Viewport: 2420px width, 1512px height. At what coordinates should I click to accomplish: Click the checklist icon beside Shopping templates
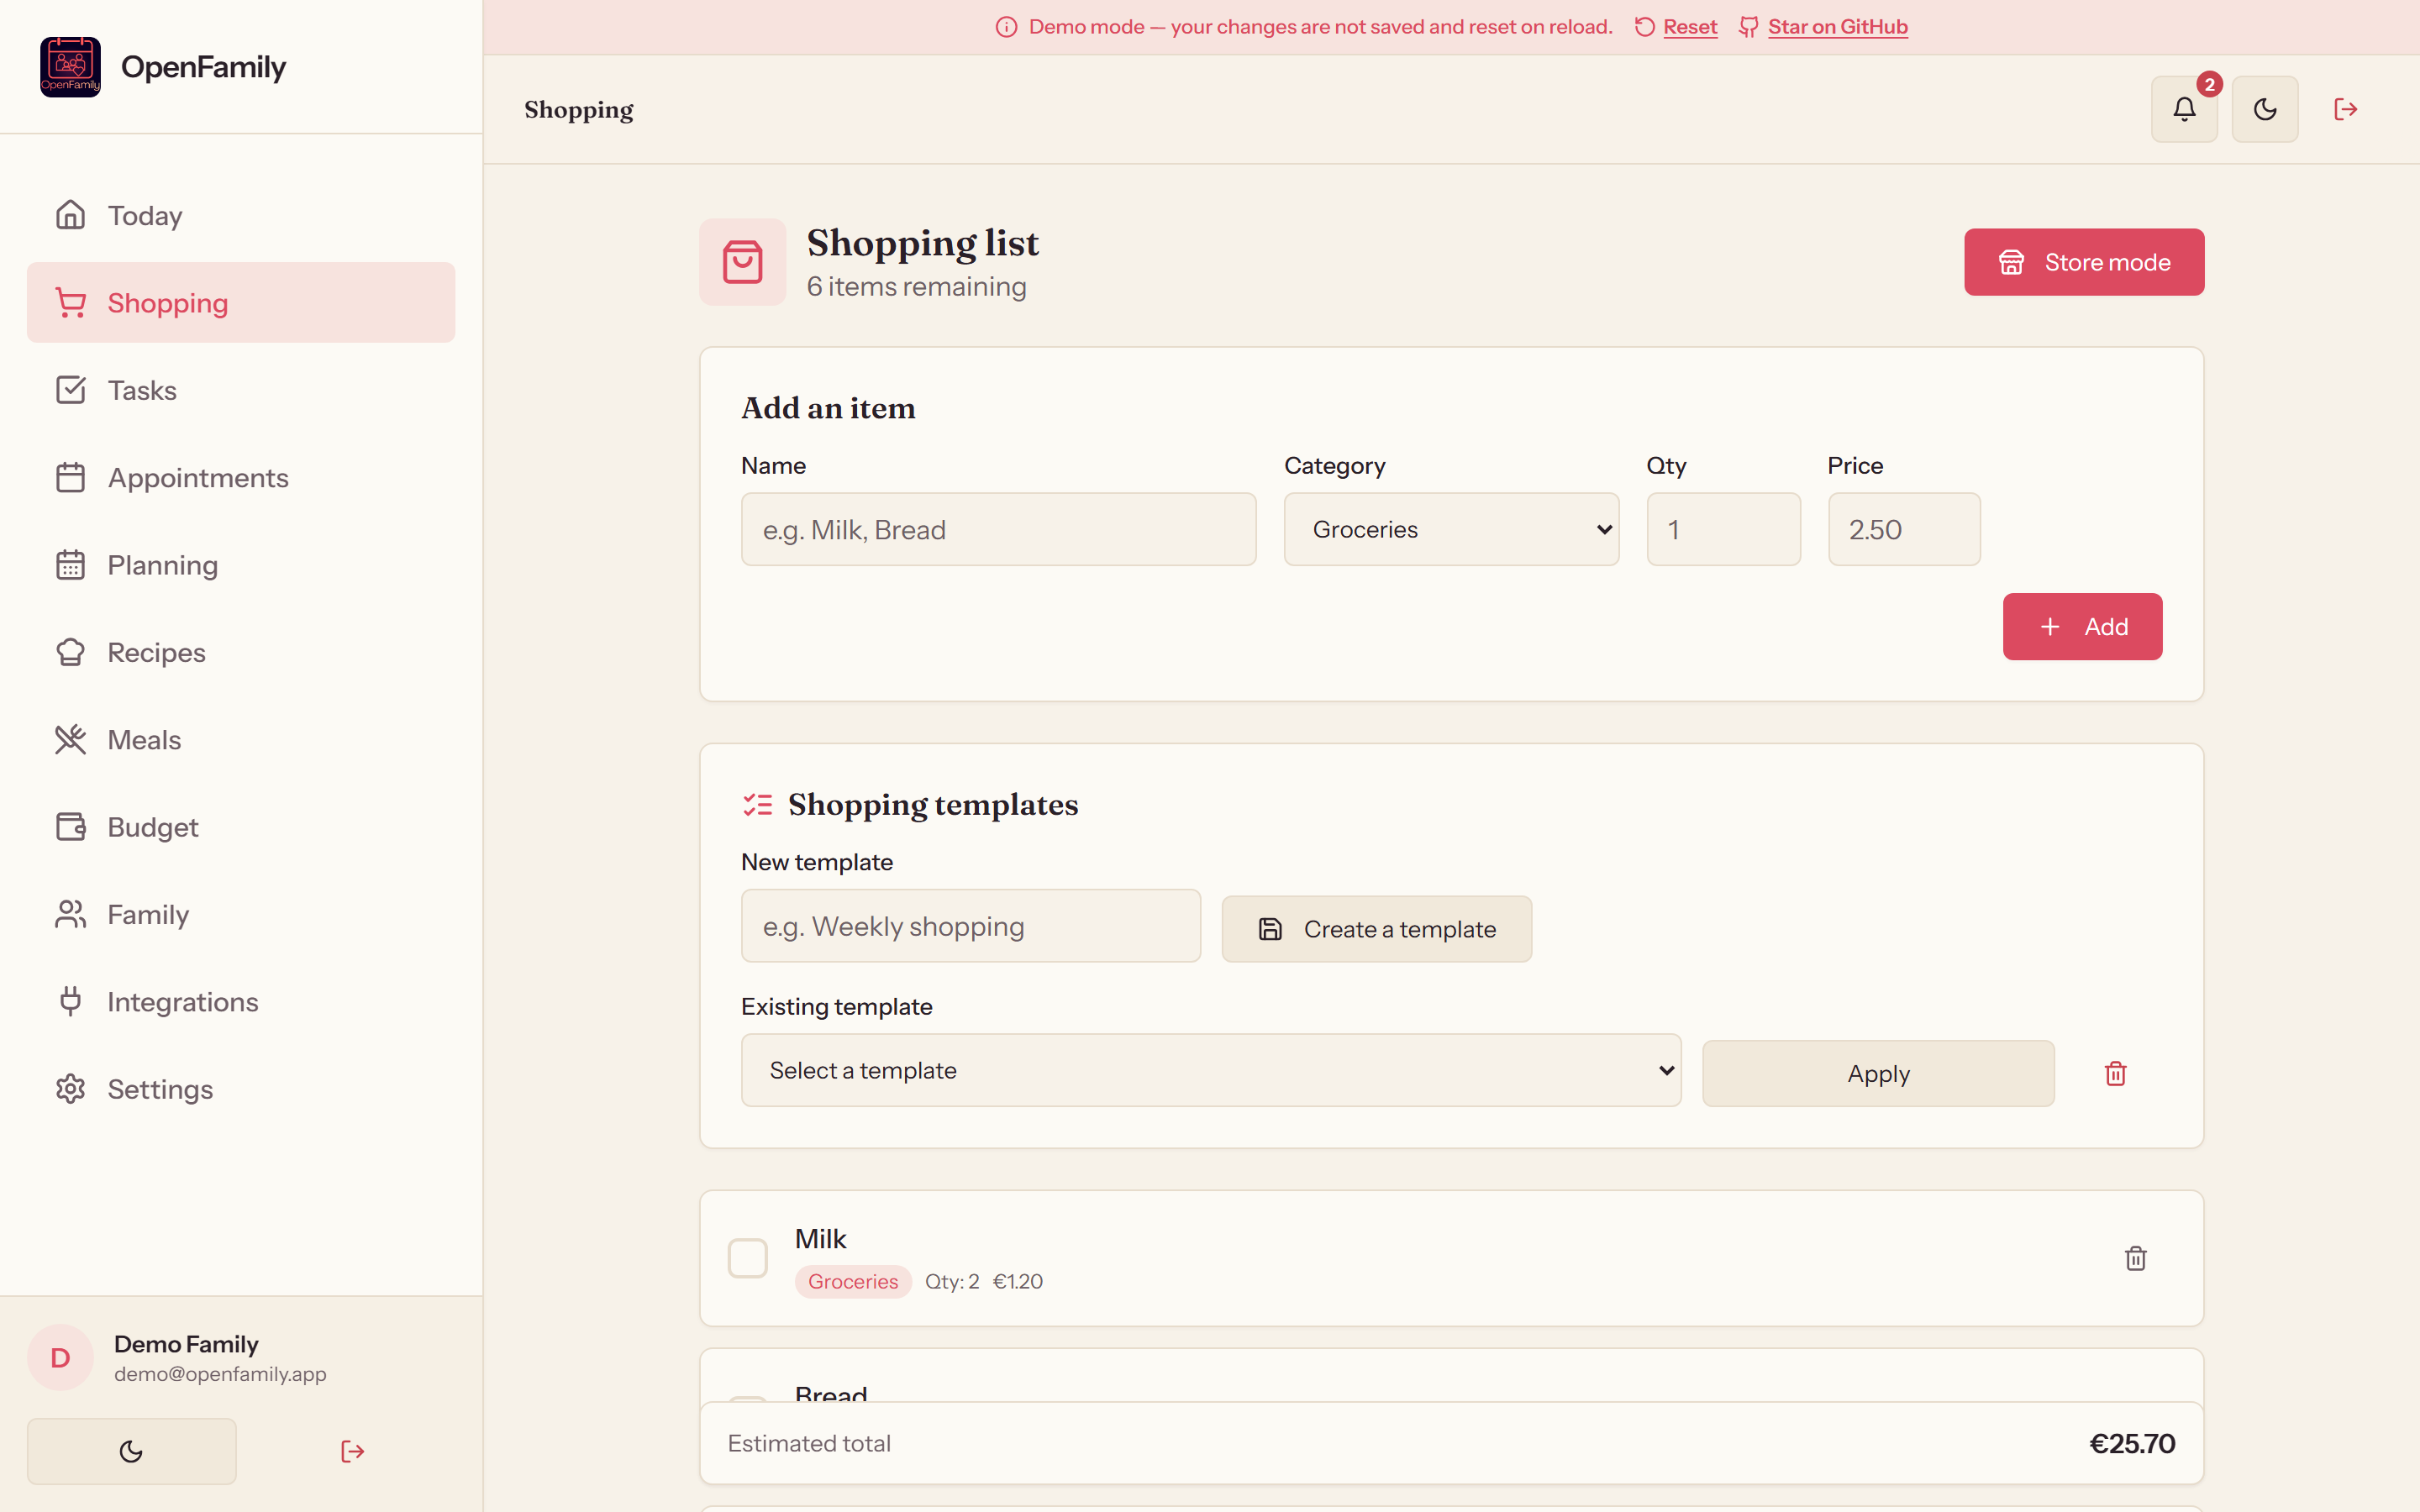pyautogui.click(x=757, y=804)
